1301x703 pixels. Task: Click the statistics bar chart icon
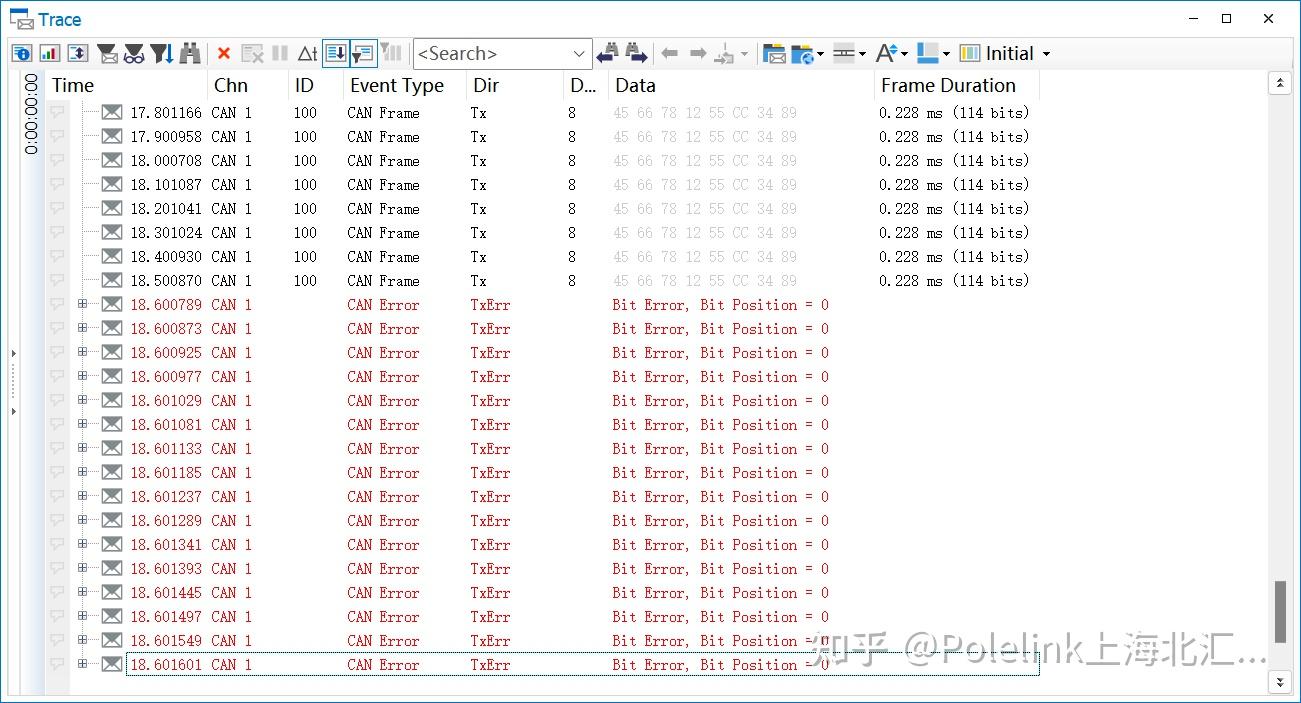click(49, 54)
